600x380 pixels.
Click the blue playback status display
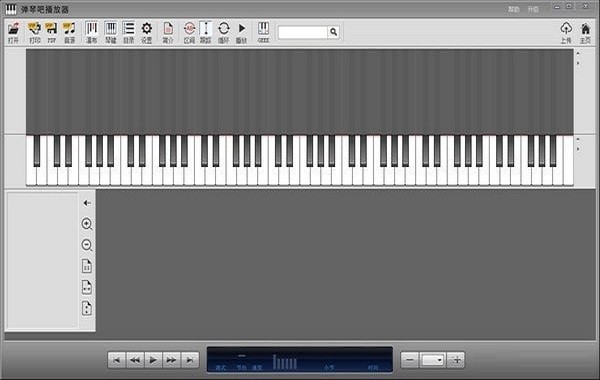coord(300,359)
